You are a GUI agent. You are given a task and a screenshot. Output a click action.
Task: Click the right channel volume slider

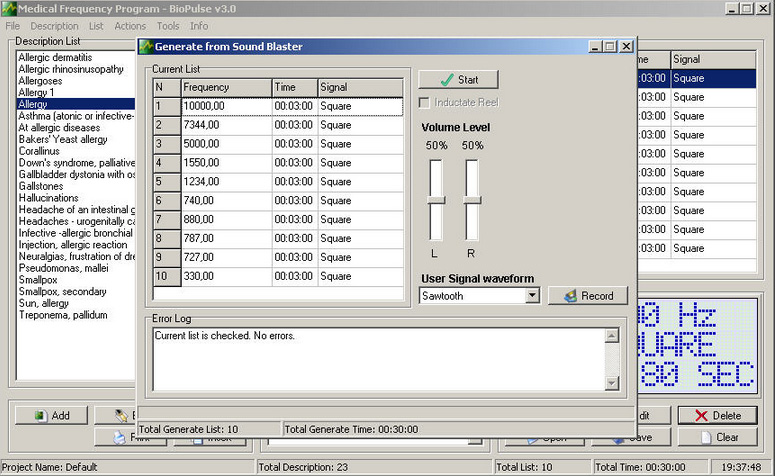coord(471,200)
